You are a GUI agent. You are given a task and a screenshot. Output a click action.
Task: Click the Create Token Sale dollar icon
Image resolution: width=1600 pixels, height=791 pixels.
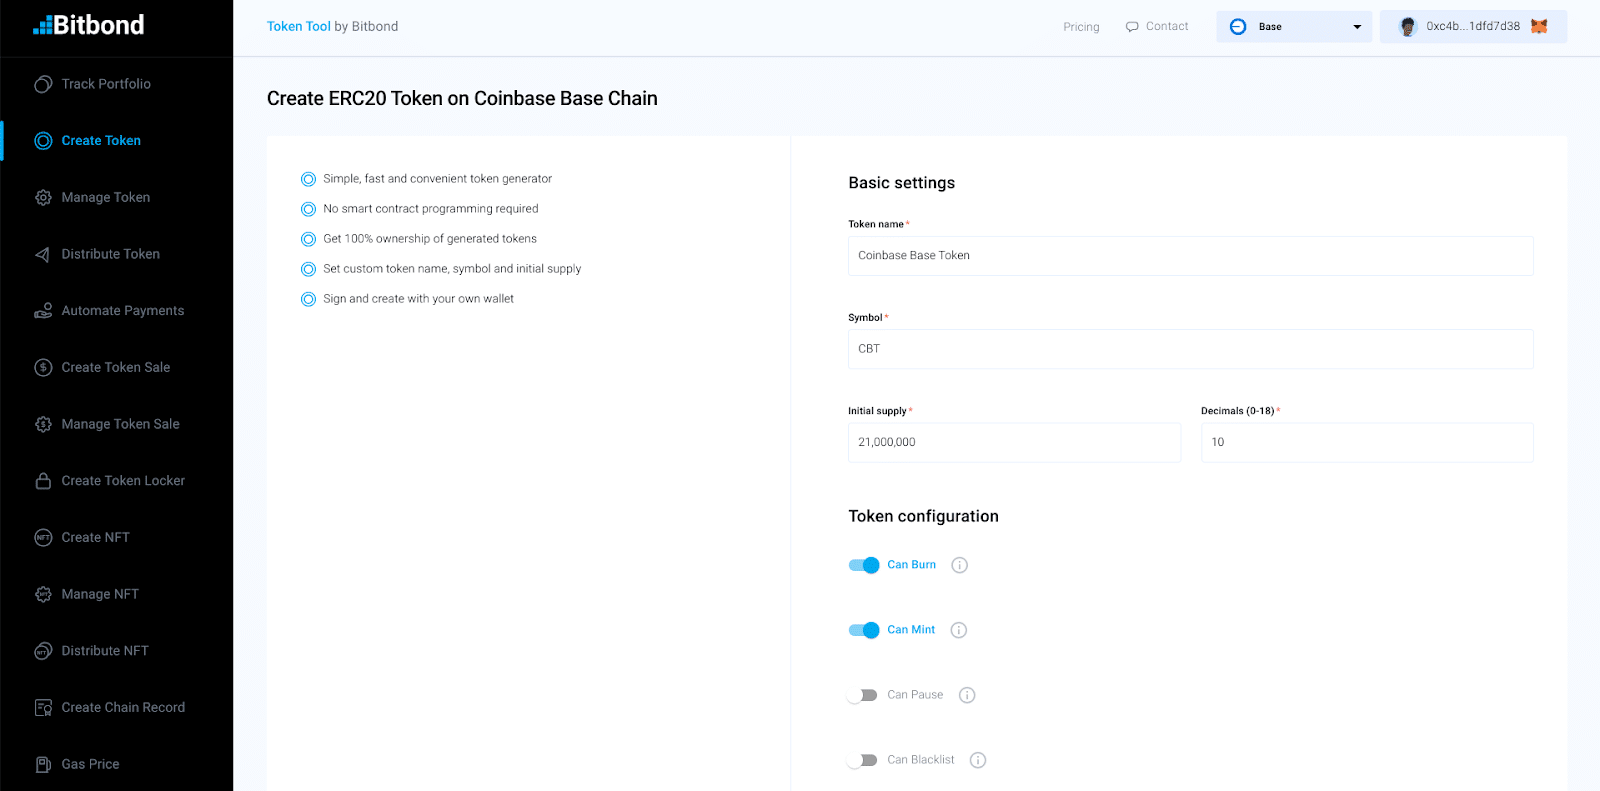43,368
